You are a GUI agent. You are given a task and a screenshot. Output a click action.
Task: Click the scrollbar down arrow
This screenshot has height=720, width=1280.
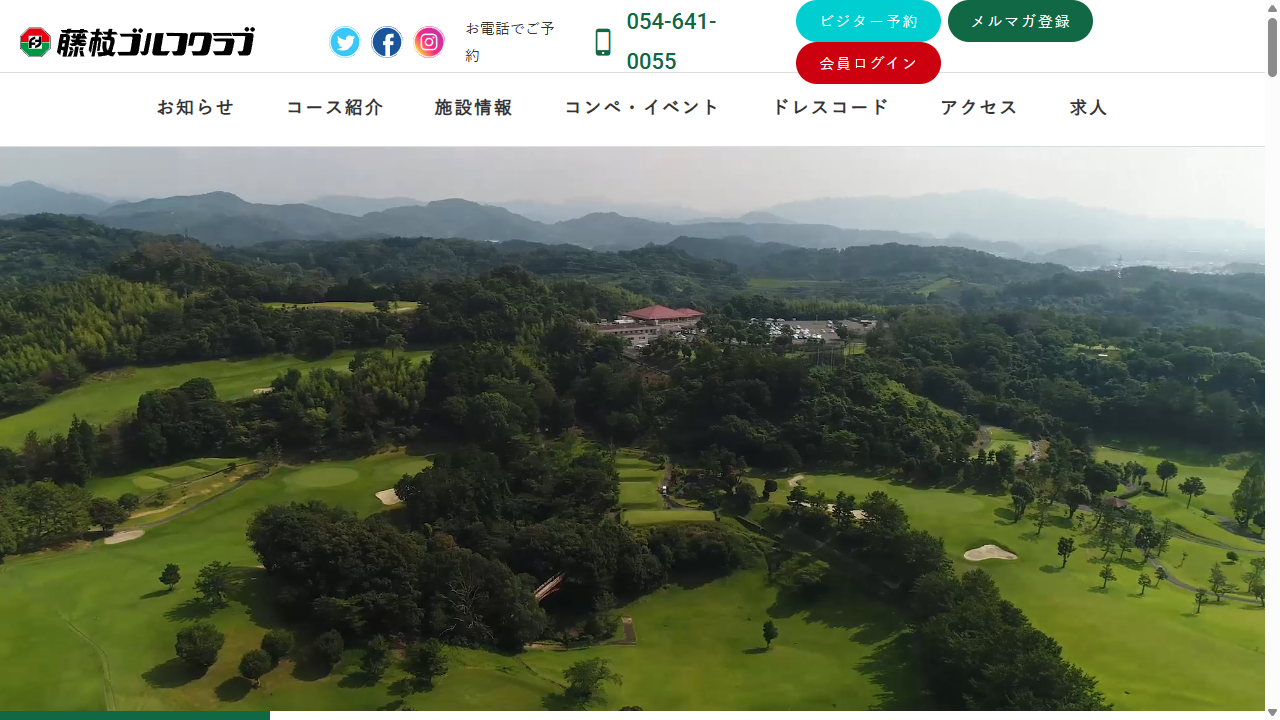pyautogui.click(x=1272, y=712)
